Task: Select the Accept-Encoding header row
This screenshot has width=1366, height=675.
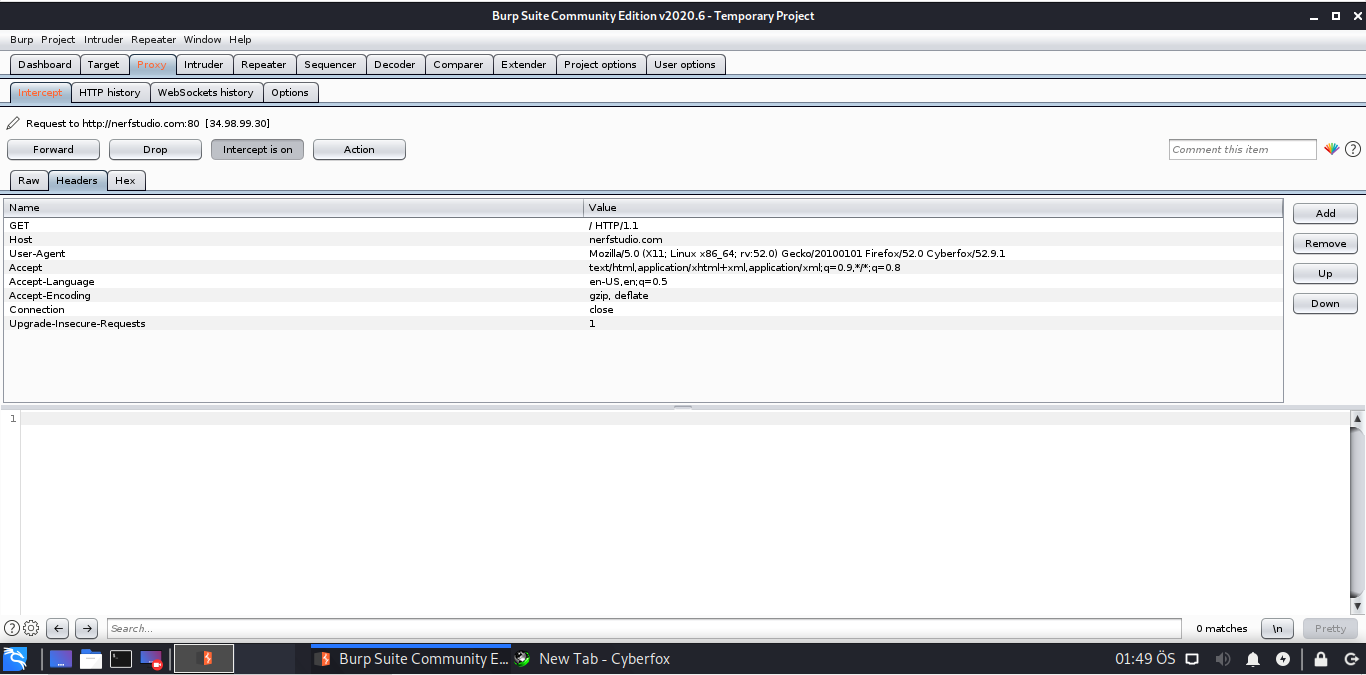Action: tap(643, 295)
